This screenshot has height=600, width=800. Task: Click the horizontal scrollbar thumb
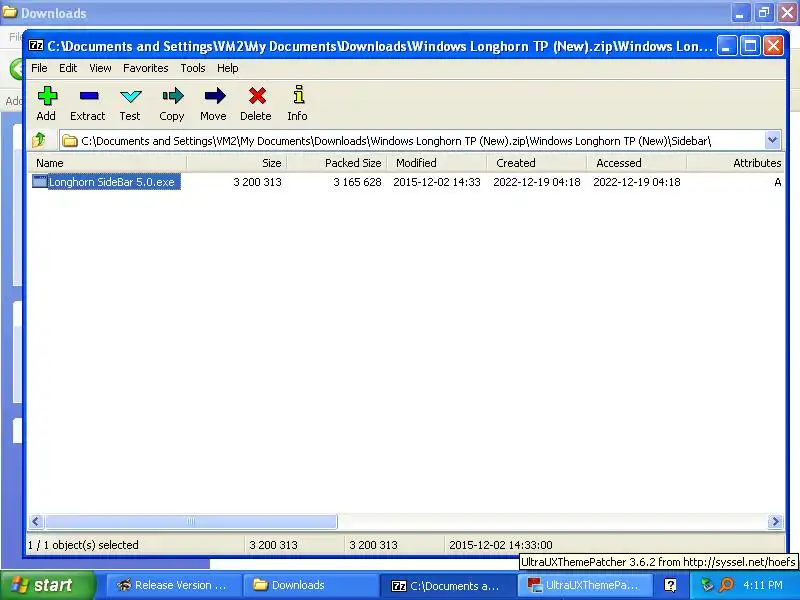[191, 521]
